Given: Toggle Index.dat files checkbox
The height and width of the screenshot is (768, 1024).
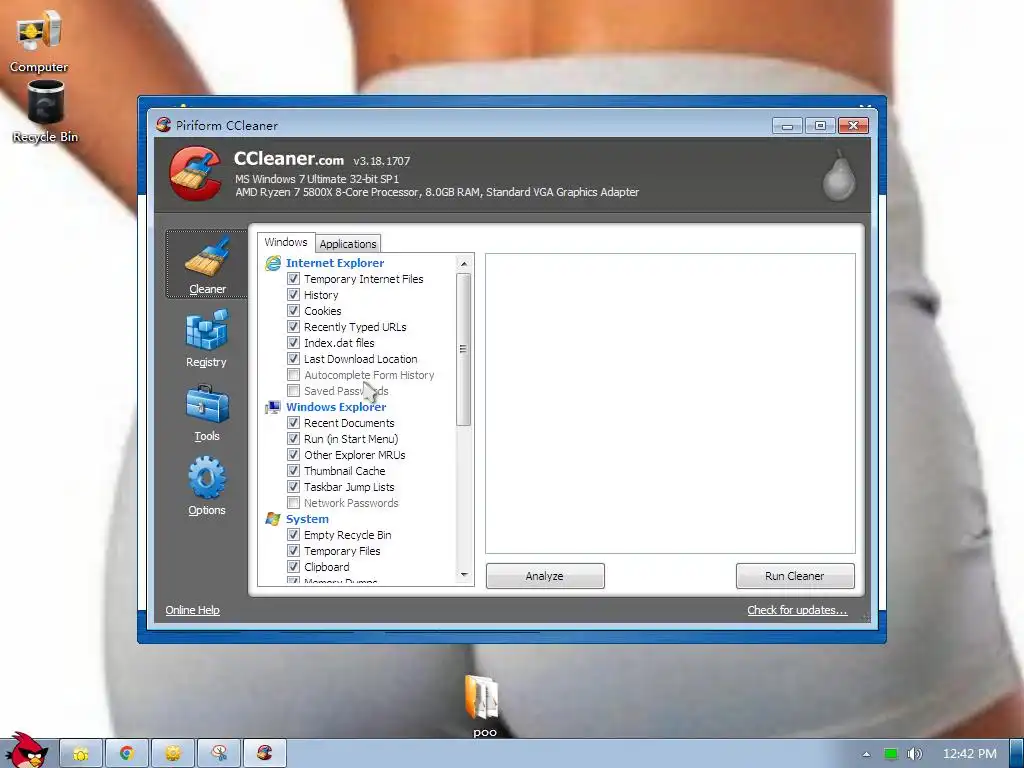Looking at the screenshot, I should (x=293, y=343).
